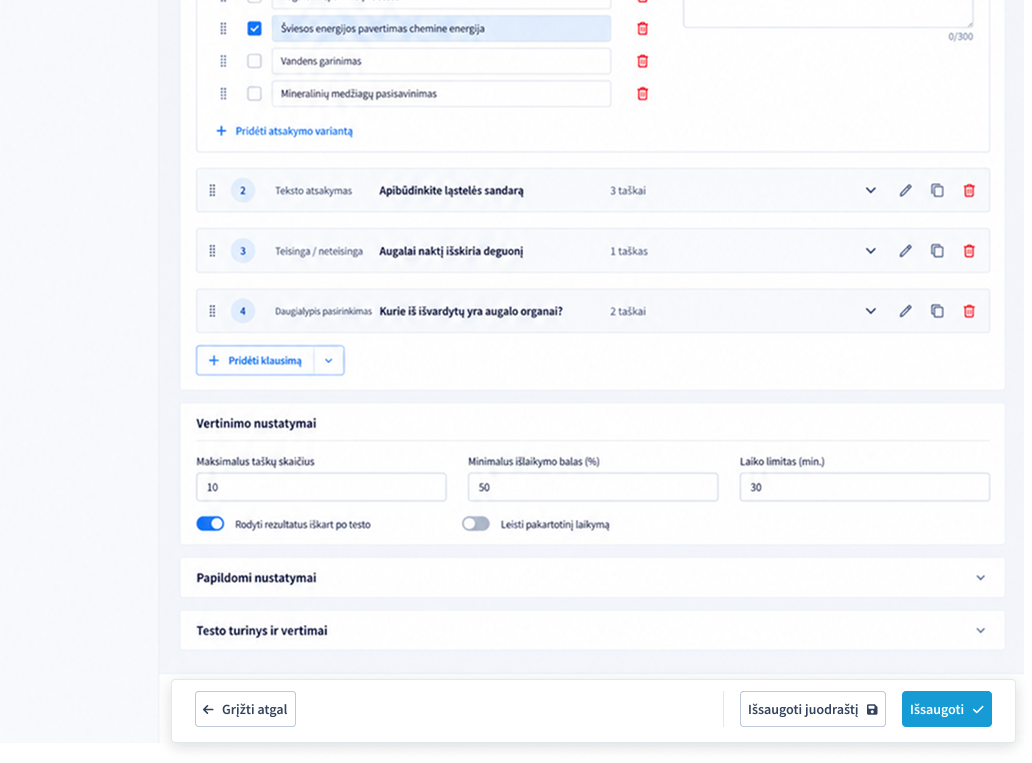Screen dimensions: 1032x763
Task: Go back with the 'Grįžti atgal' button
Action: (245, 709)
